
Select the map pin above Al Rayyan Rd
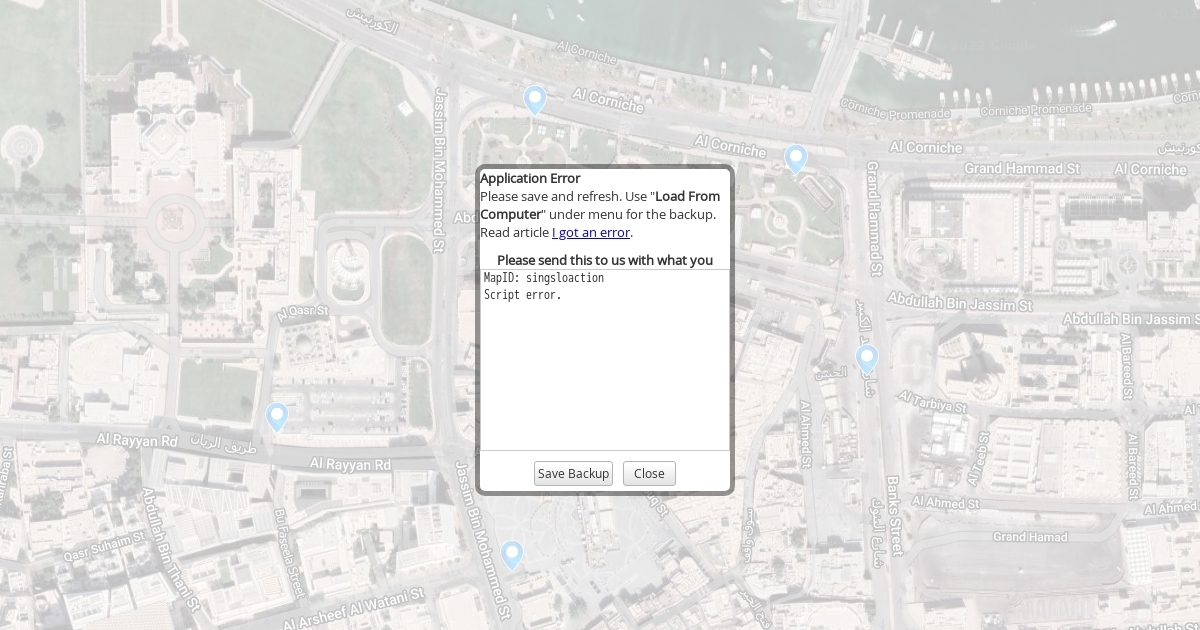point(277,416)
